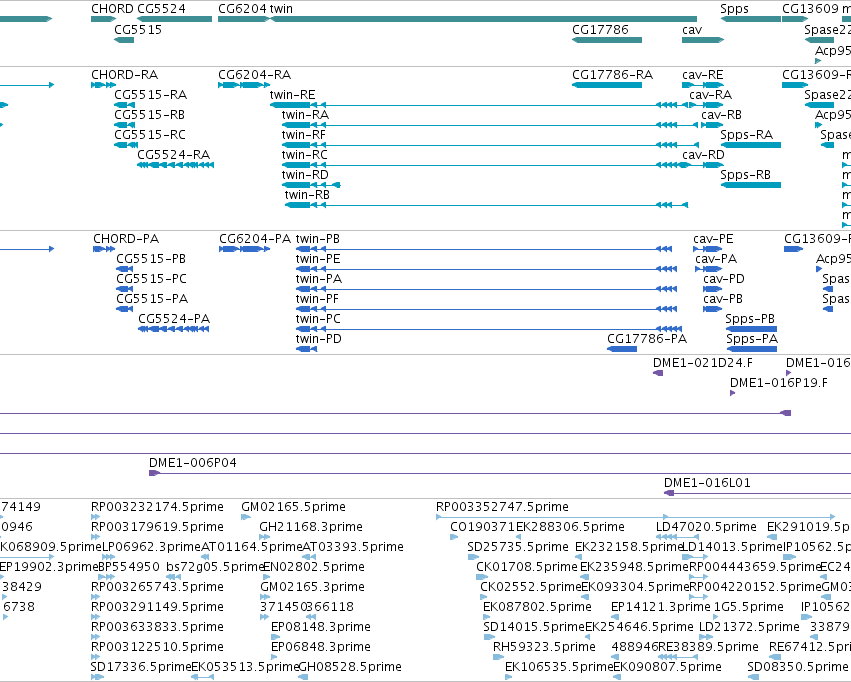Screen dimensions: 851x682
Task: Click the RP003232174.5prime EST label
Action: [157, 507]
